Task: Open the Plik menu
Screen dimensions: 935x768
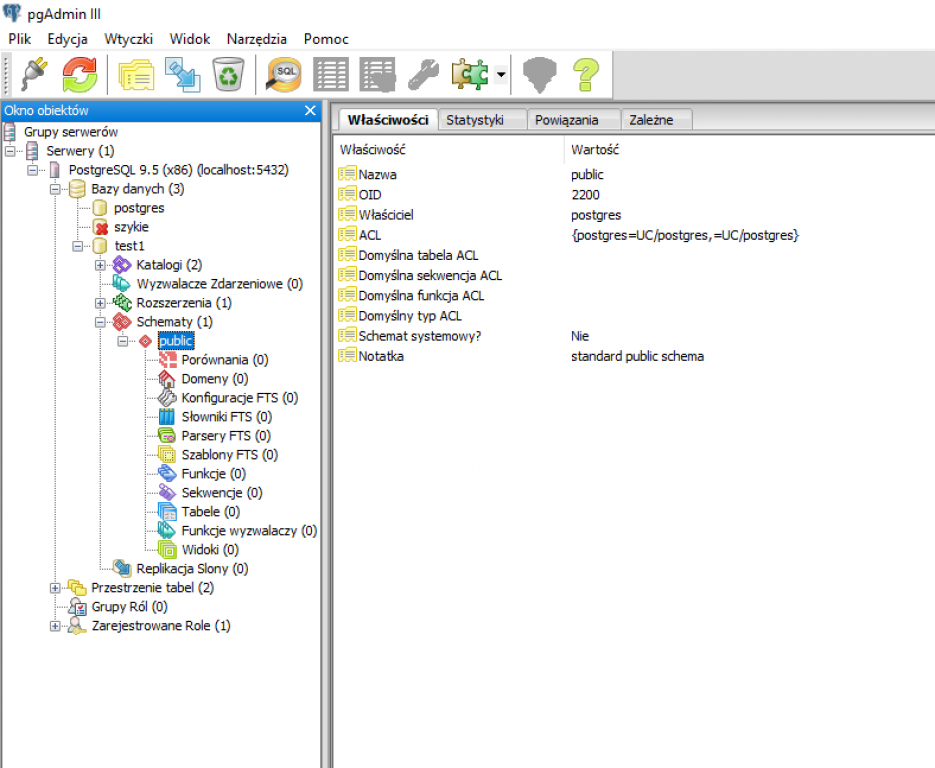Action: [x=19, y=39]
